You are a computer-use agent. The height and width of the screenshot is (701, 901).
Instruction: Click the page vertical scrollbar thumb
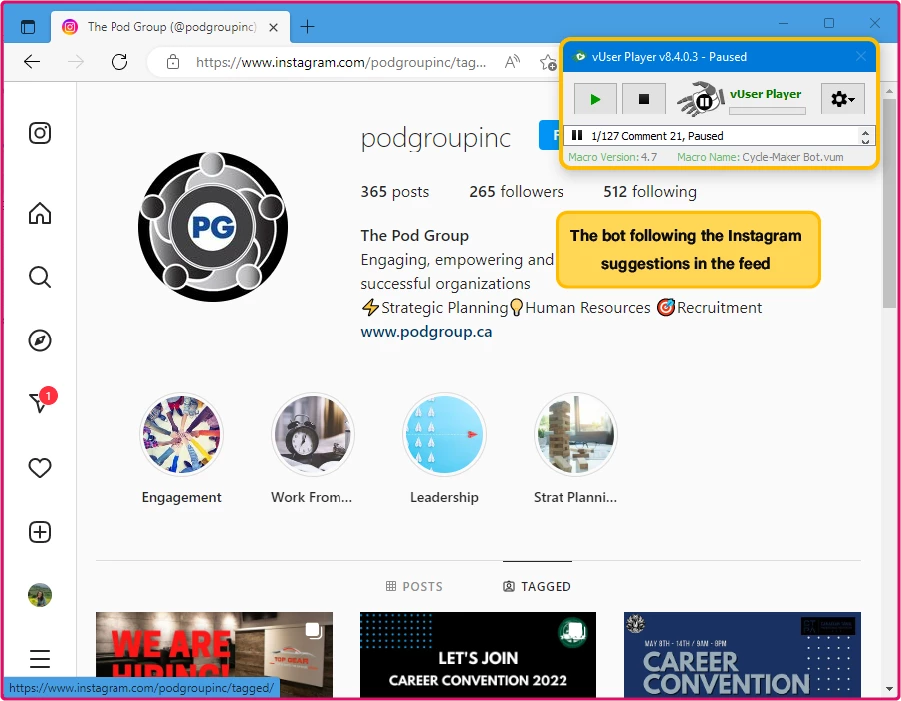(889, 203)
